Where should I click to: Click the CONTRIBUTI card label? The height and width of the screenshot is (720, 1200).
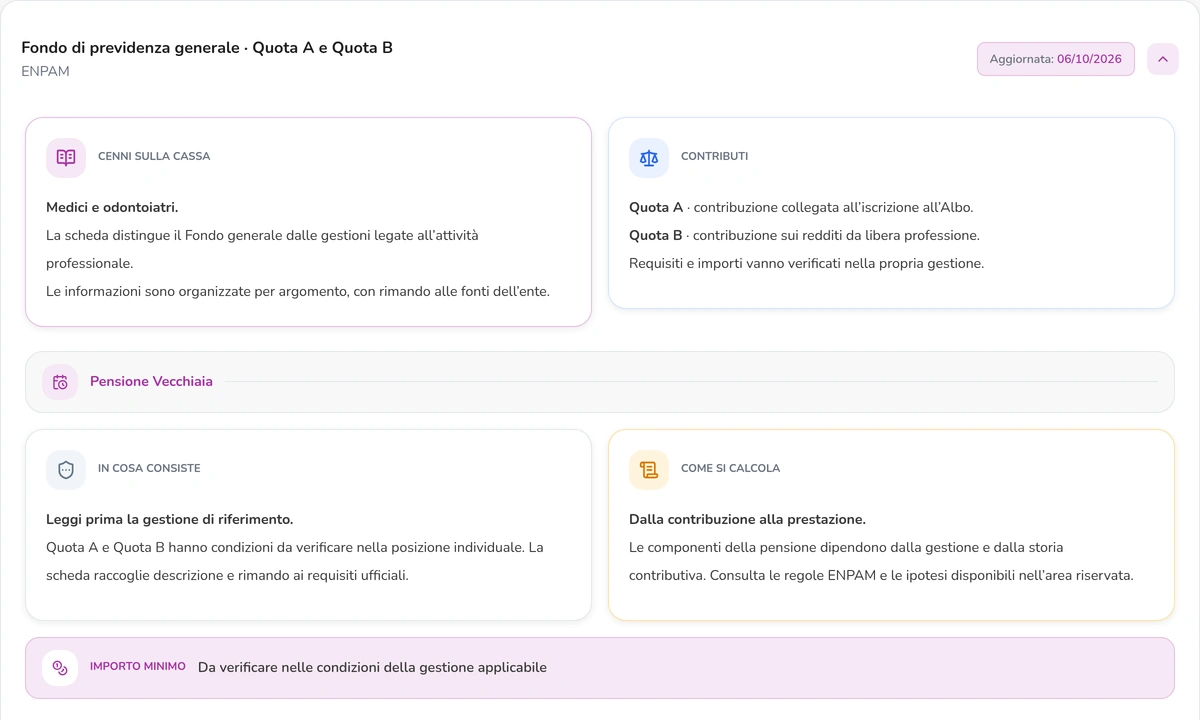click(x=714, y=157)
